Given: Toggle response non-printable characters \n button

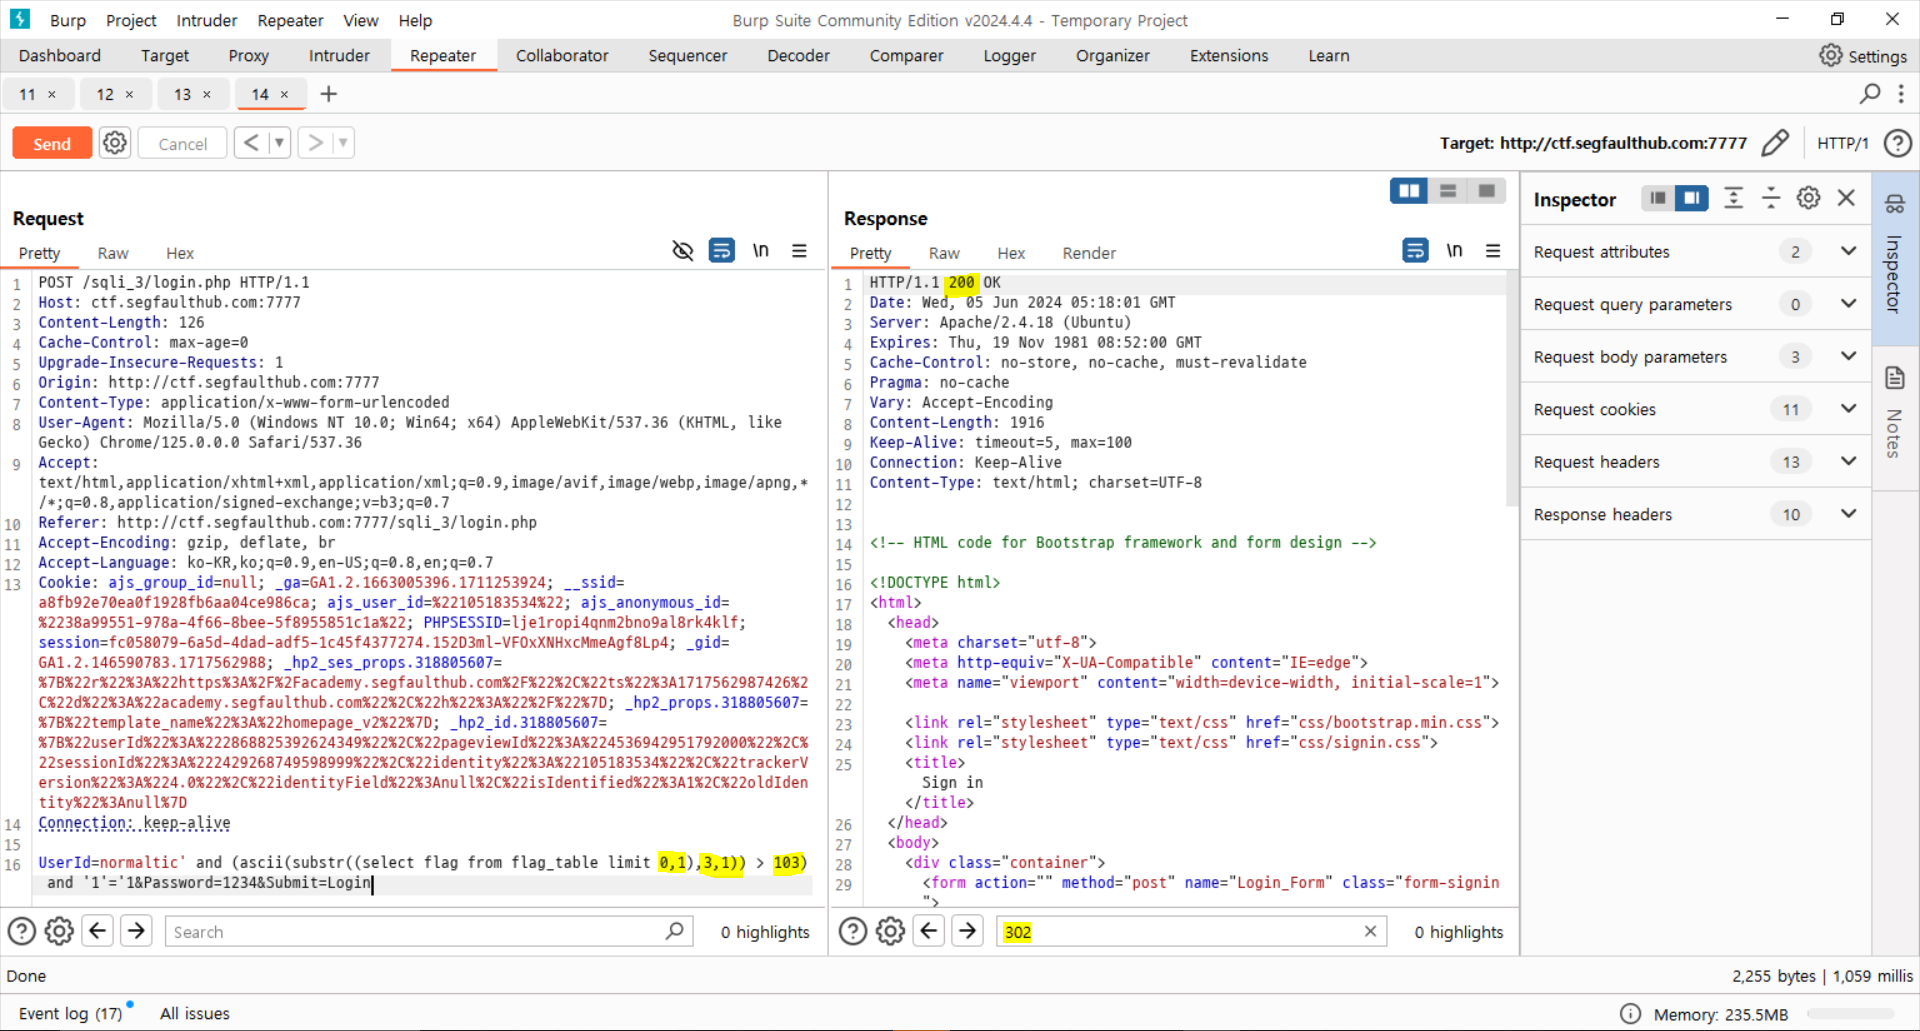Looking at the screenshot, I should point(1455,250).
